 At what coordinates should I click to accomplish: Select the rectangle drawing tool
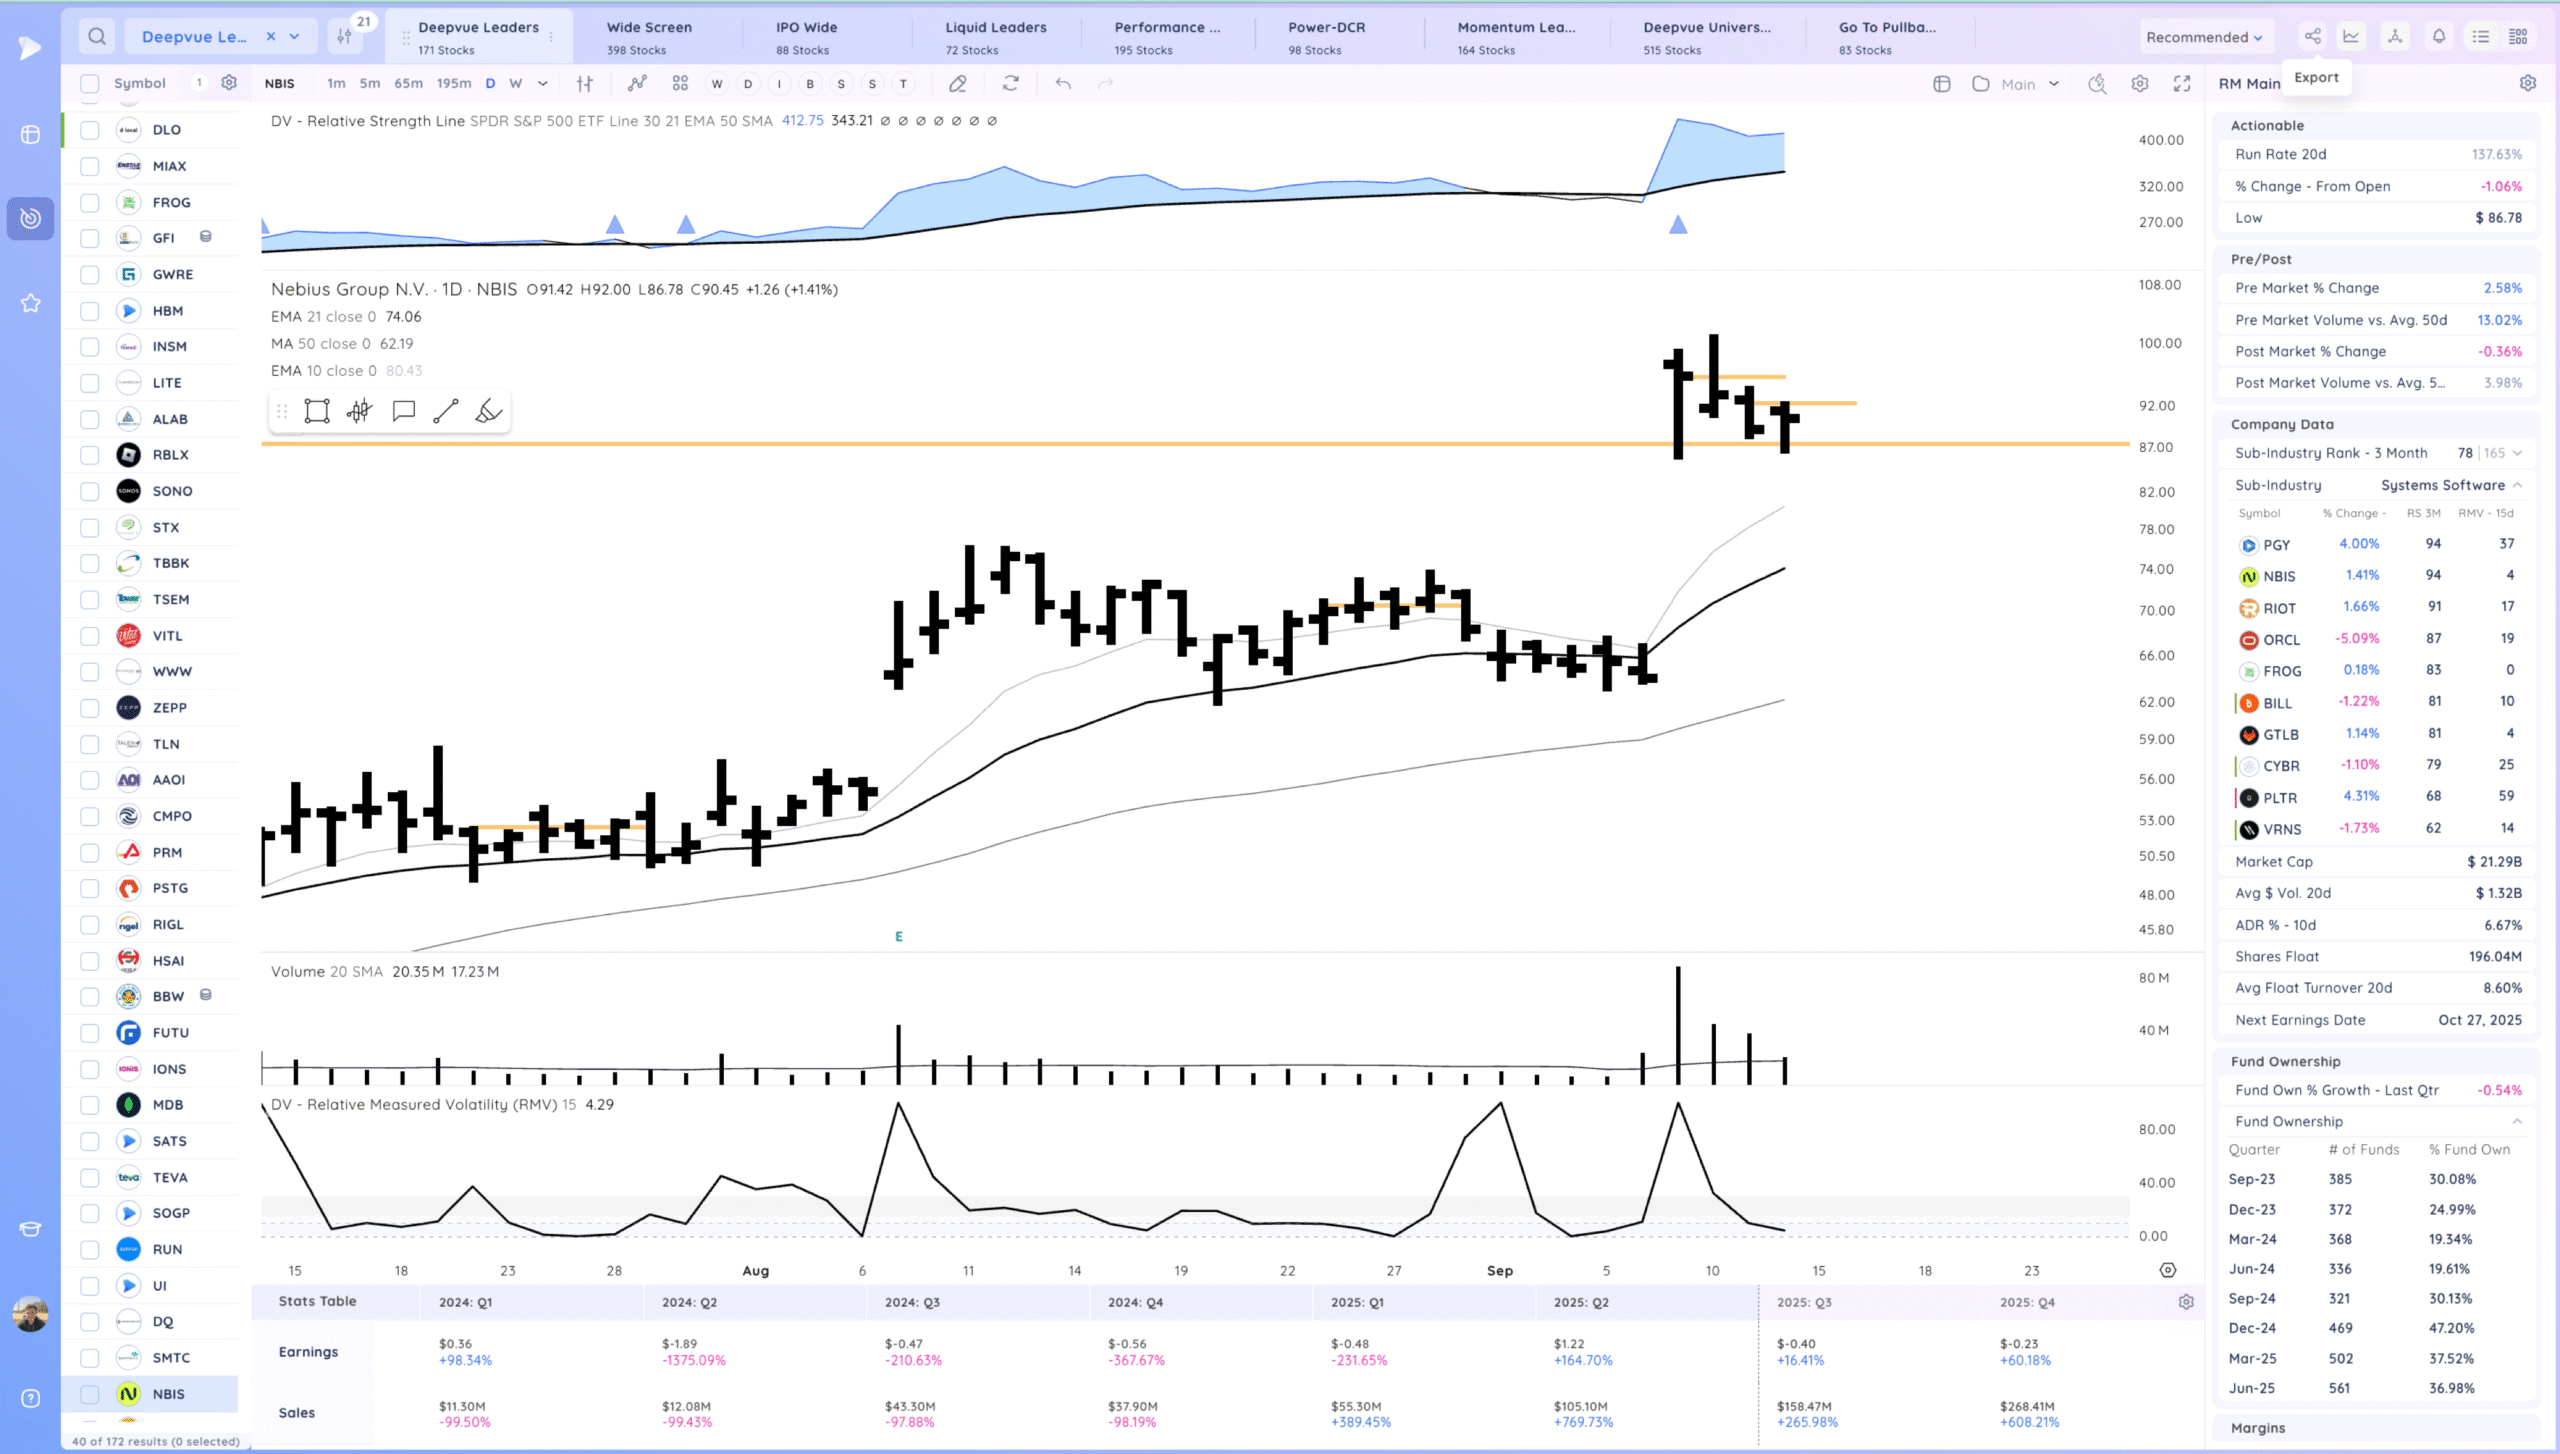(x=317, y=411)
